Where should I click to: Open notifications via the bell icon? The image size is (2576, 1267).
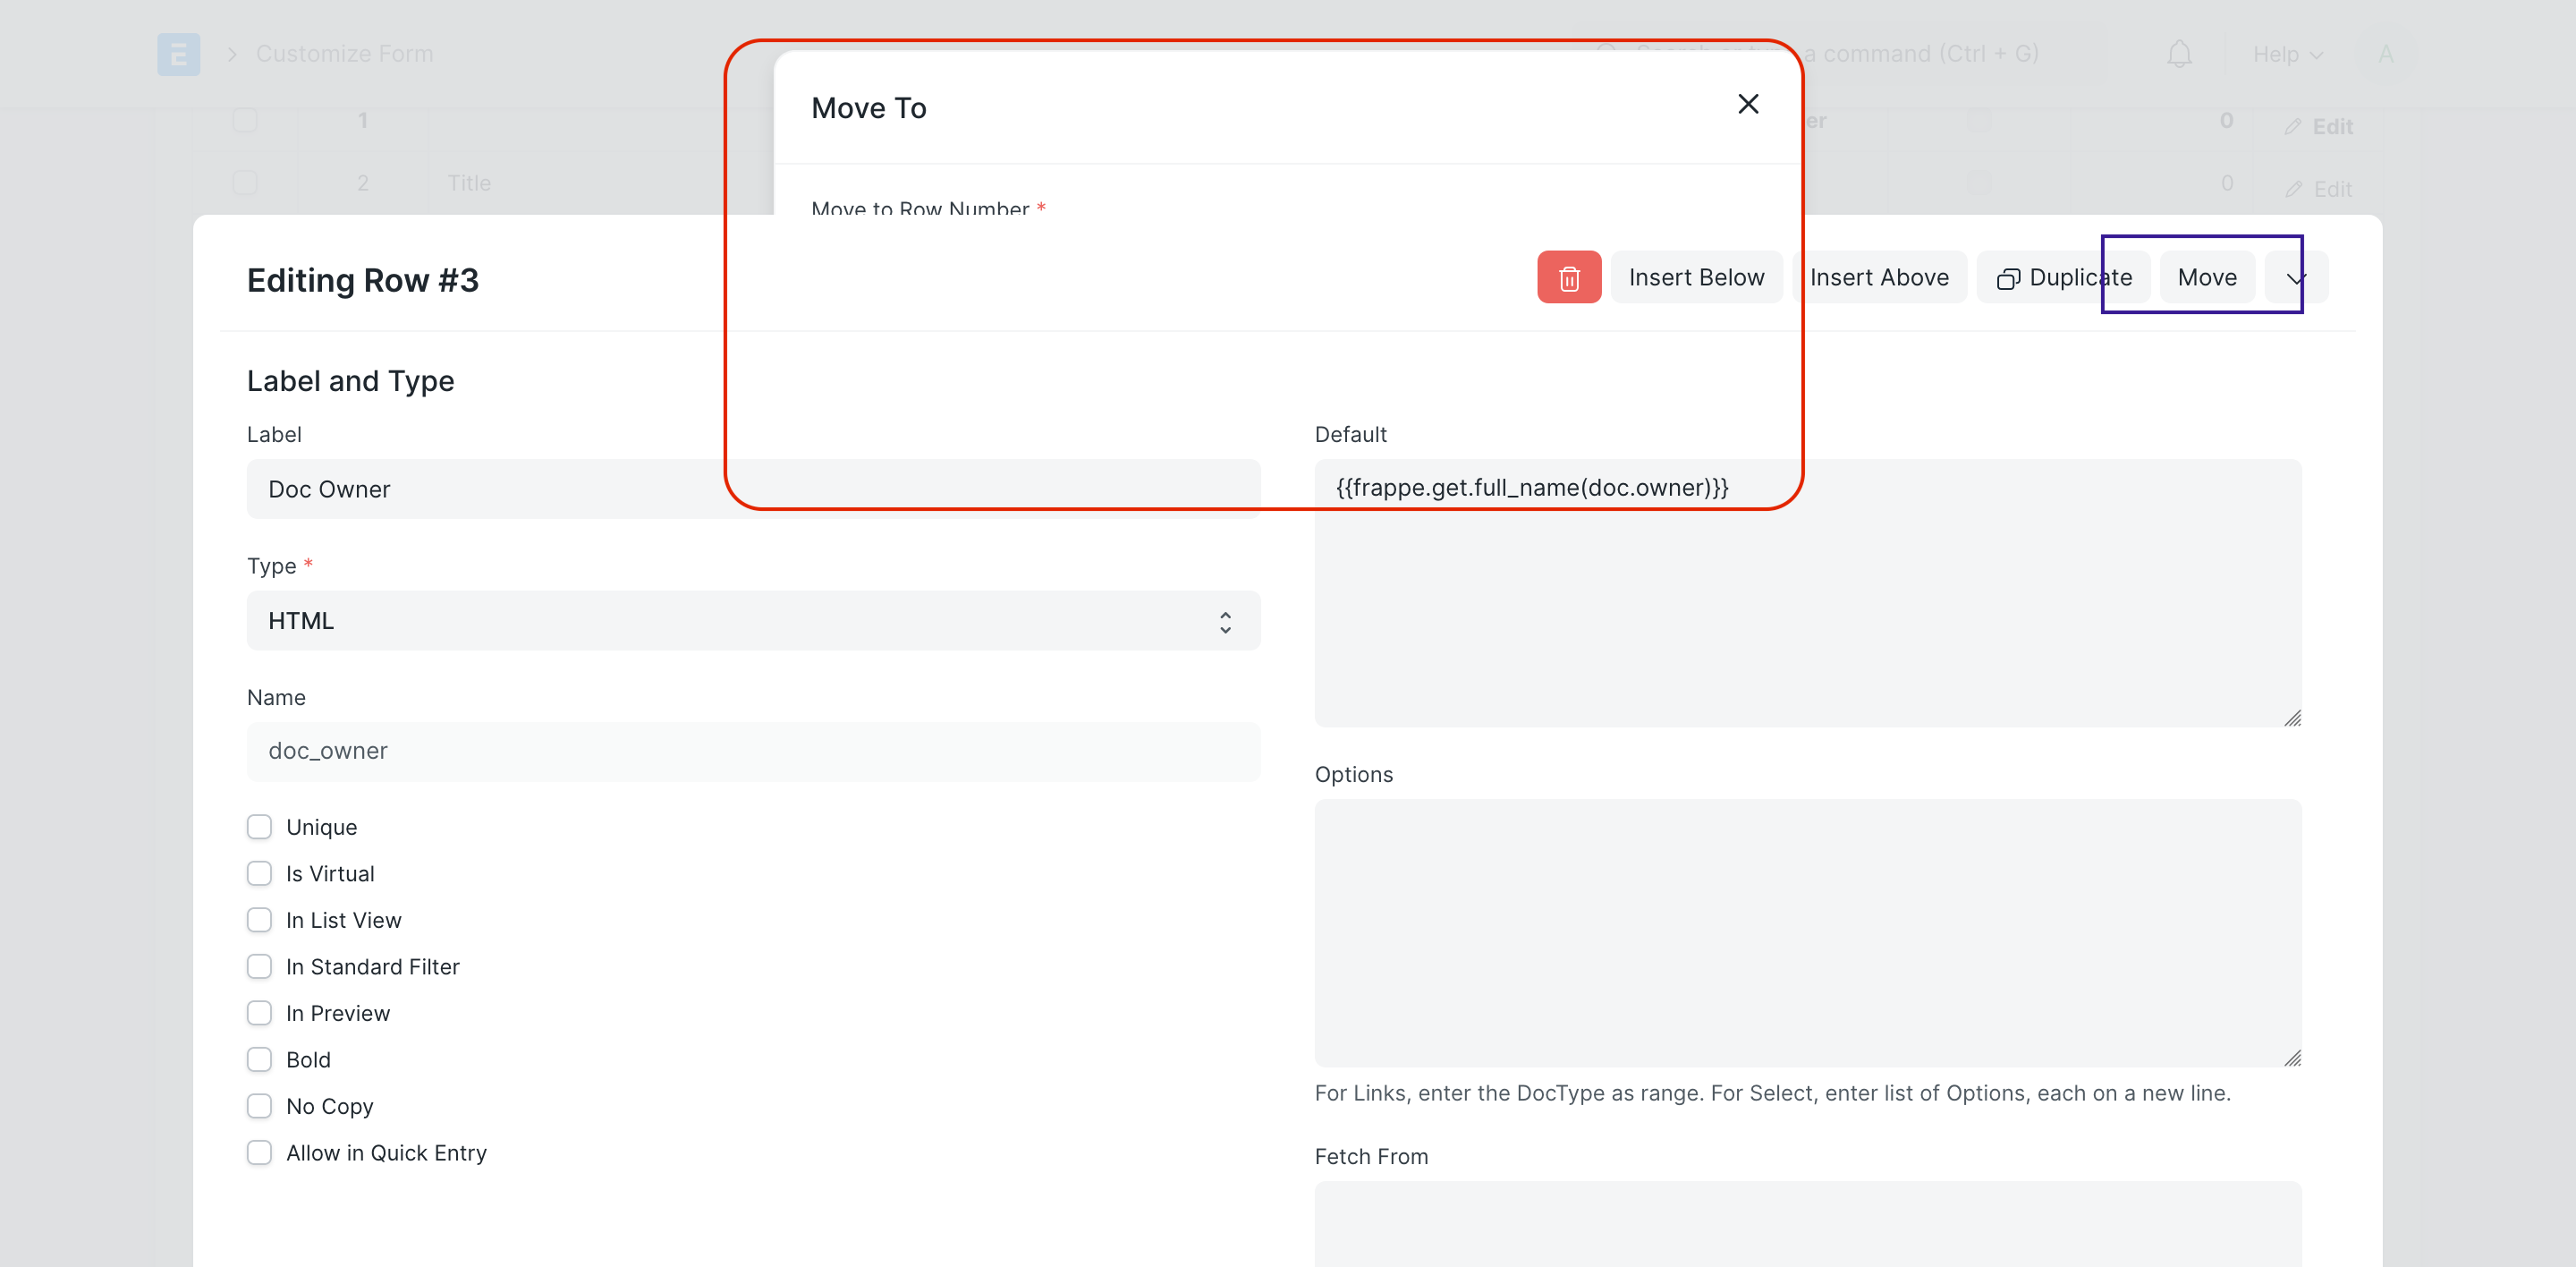coord(2180,54)
